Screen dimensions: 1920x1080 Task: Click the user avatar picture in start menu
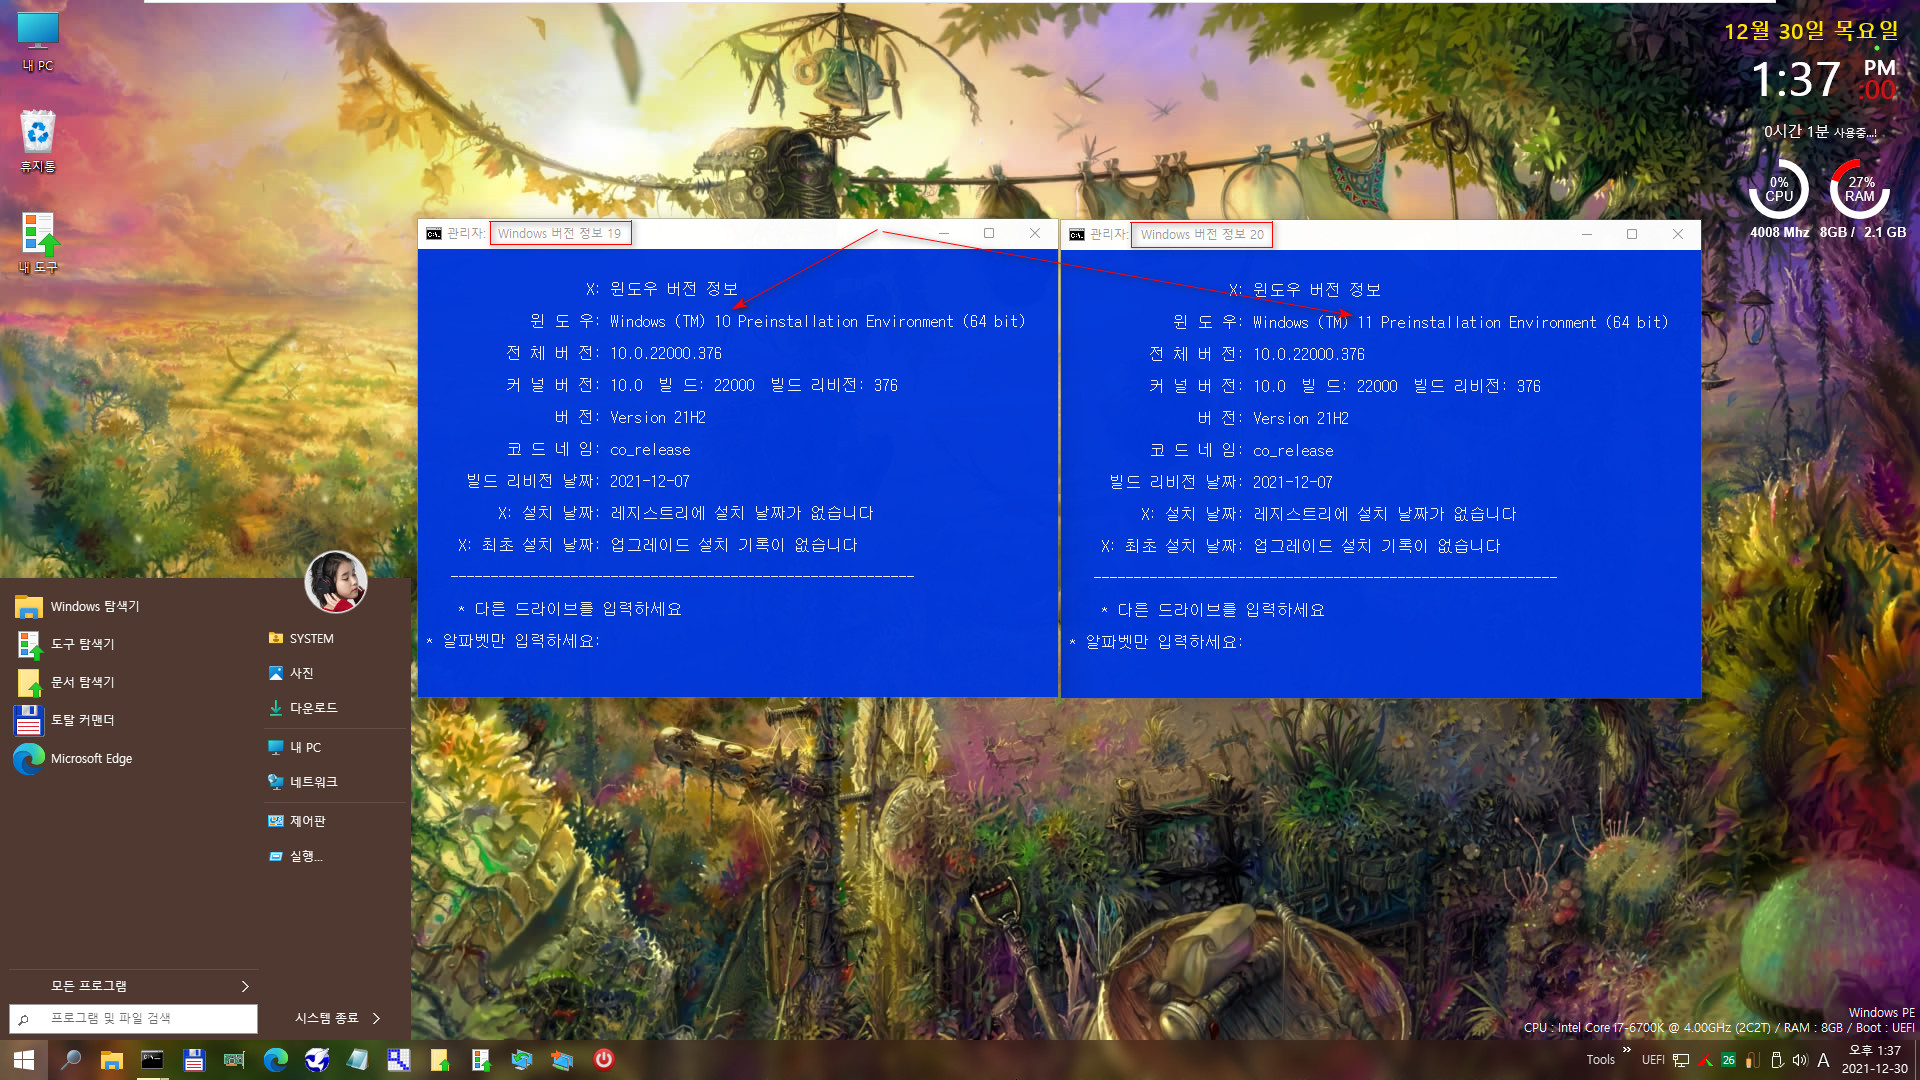pyautogui.click(x=336, y=582)
